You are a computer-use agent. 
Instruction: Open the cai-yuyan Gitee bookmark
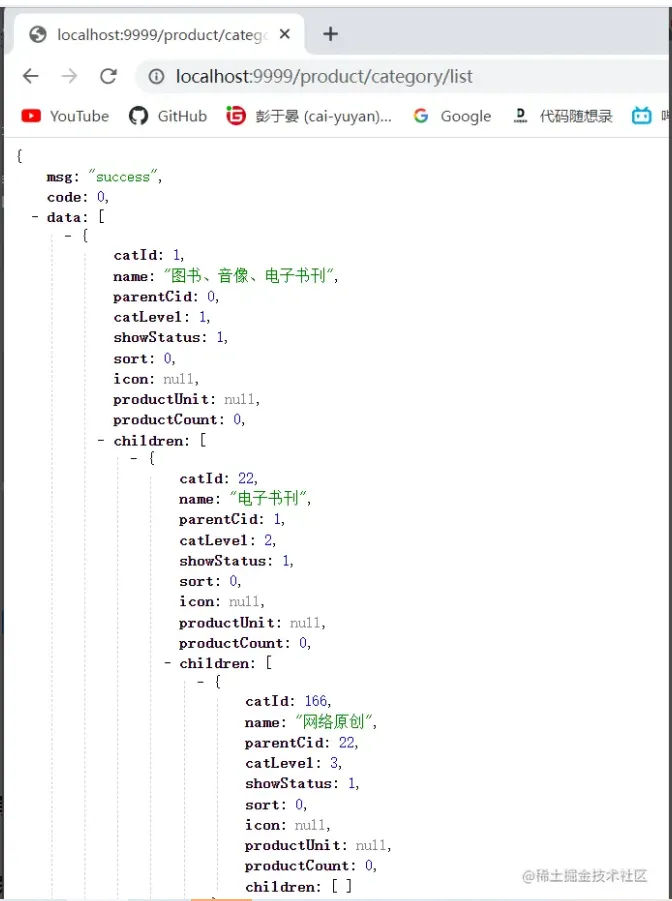point(309,116)
